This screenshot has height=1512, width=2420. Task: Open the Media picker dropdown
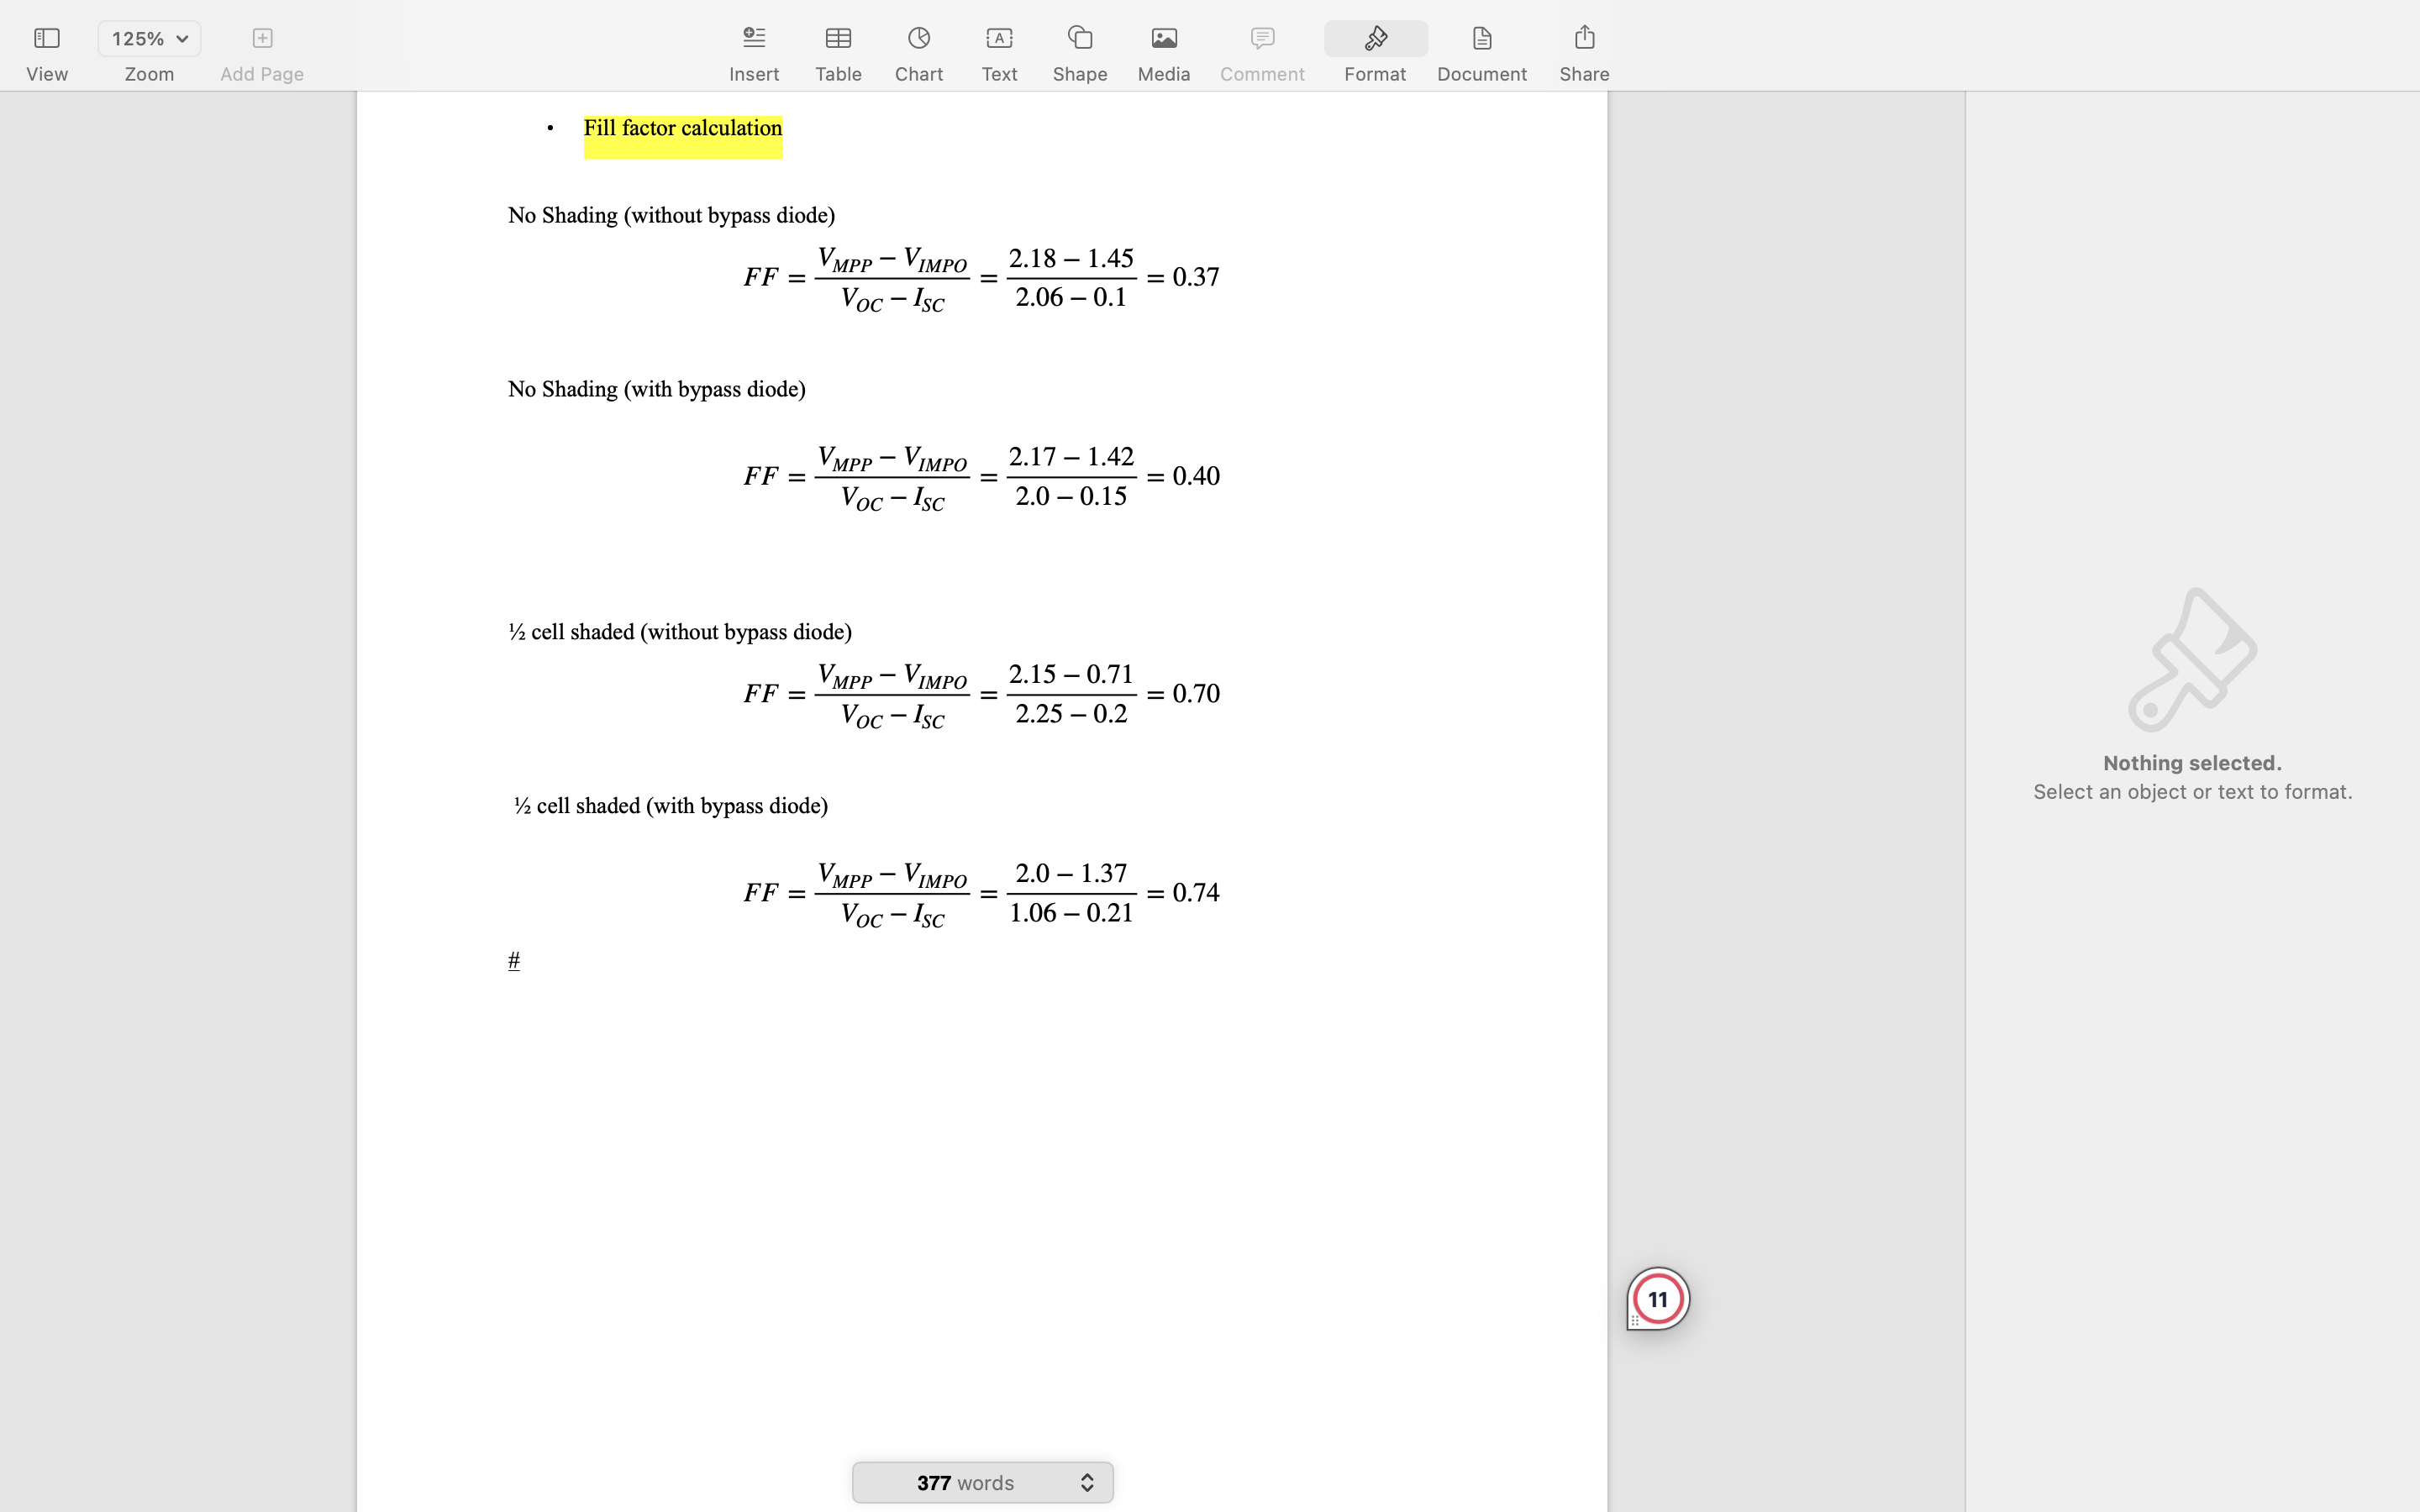(x=1163, y=39)
